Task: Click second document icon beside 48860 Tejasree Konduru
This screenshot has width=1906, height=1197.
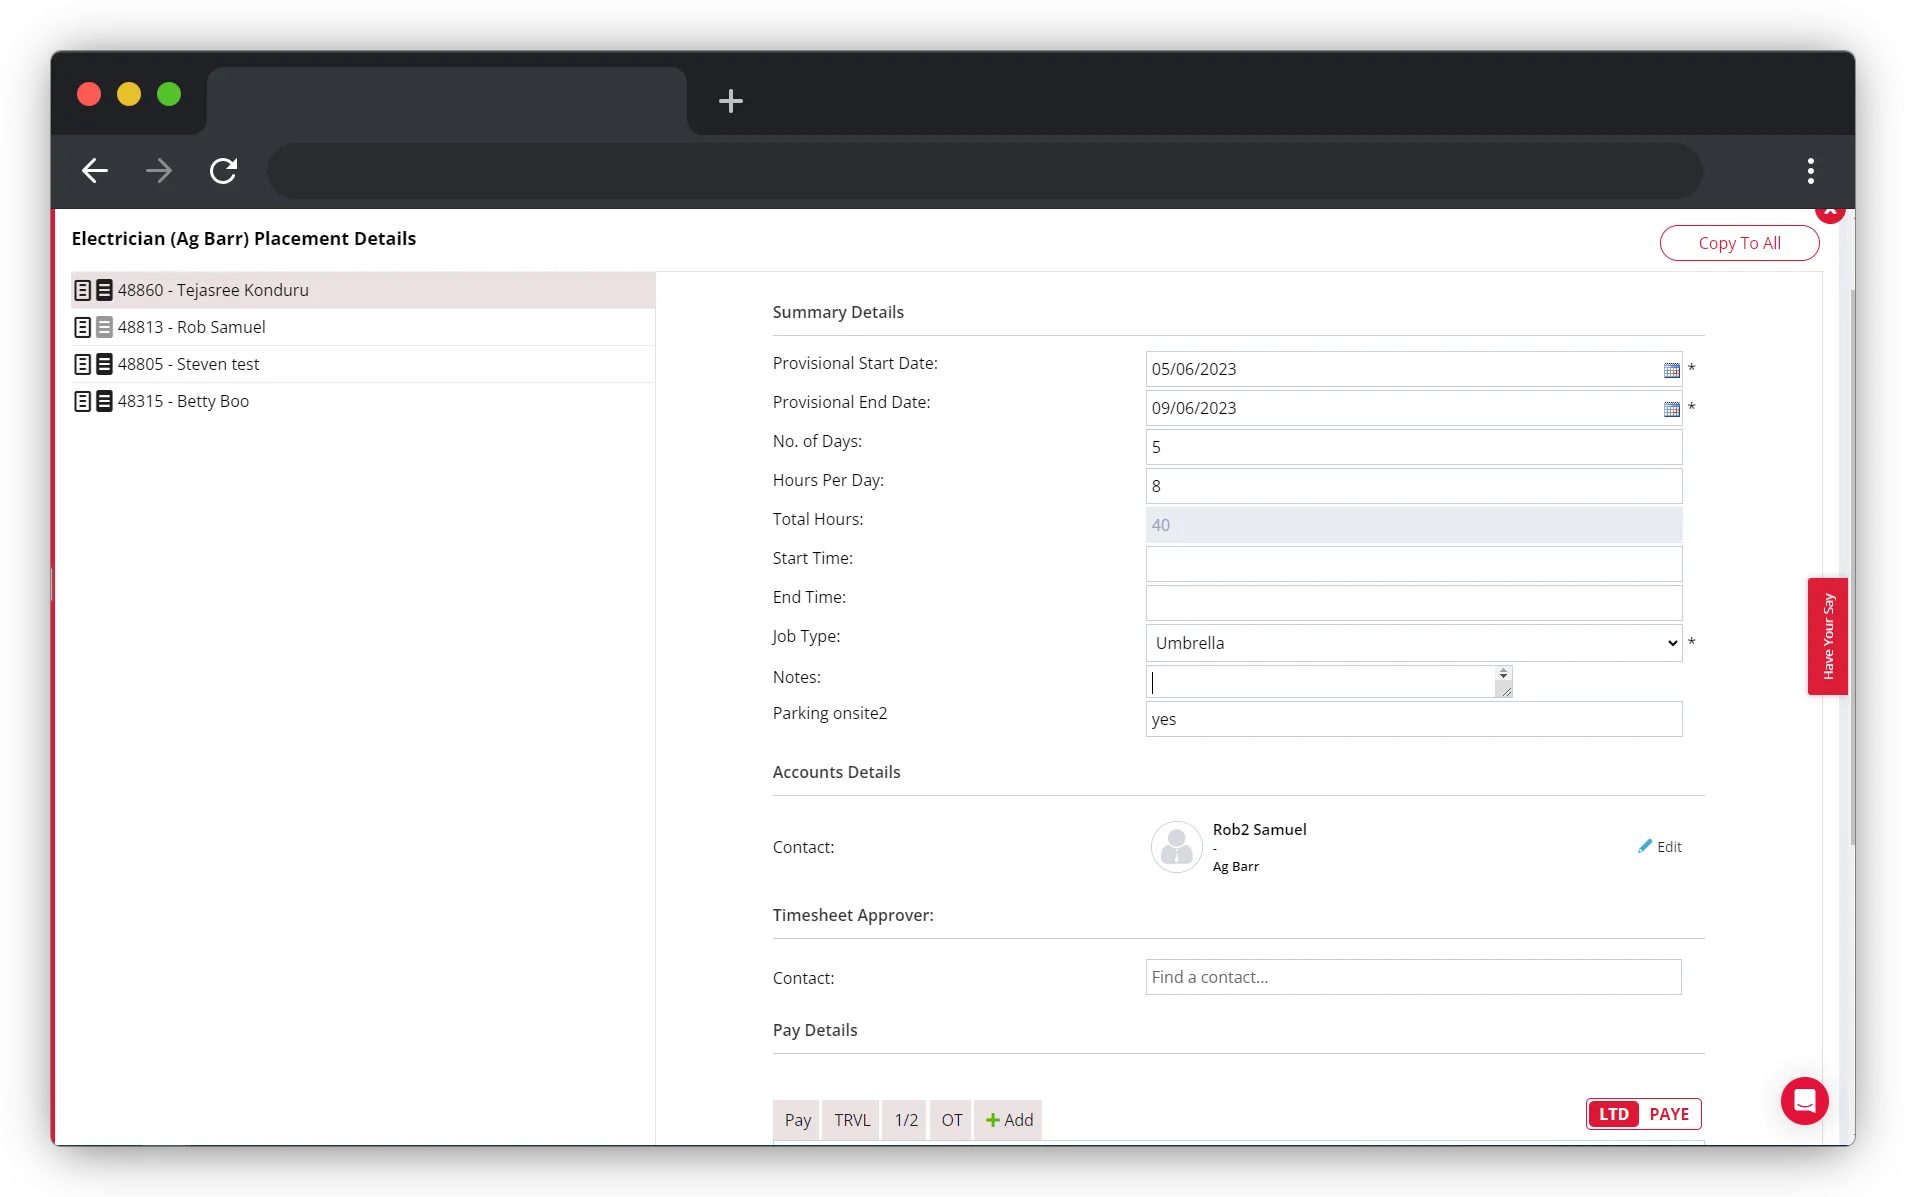Action: 104,290
